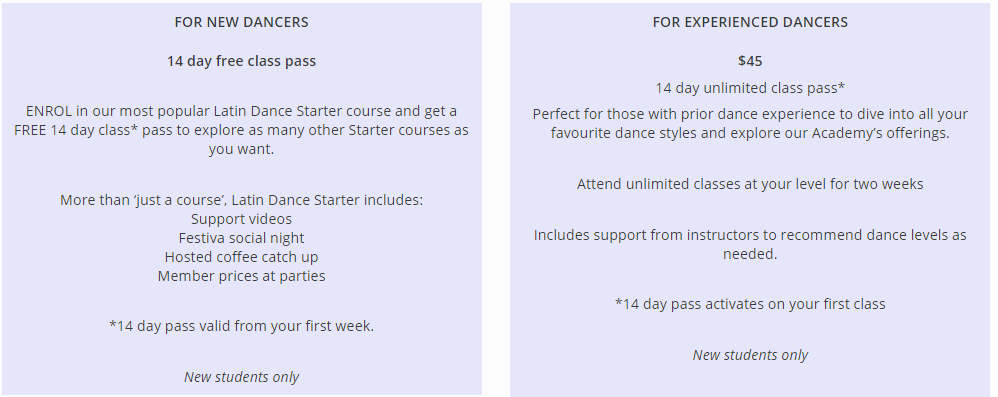Screen dimensions: 998x397
Task: Click the *14 day pass valid from first week note
Action: (241, 326)
